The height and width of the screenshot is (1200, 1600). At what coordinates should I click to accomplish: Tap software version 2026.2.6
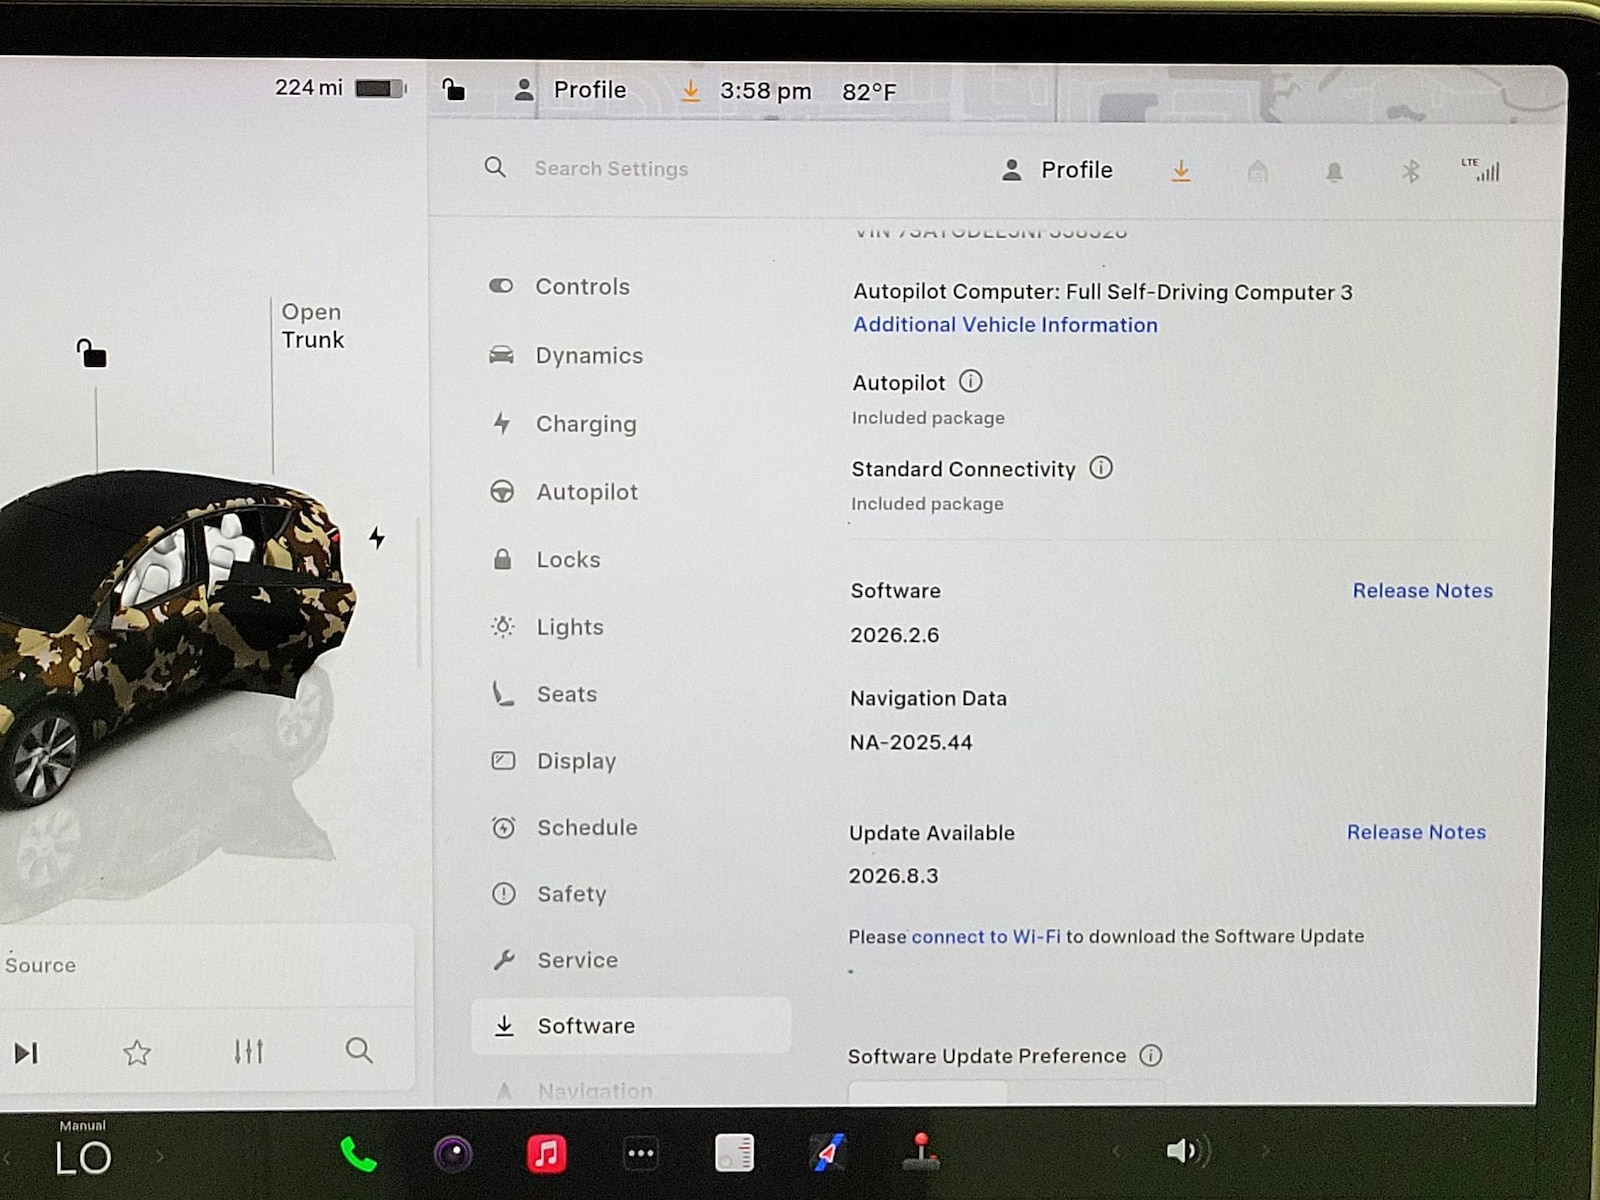(895, 635)
